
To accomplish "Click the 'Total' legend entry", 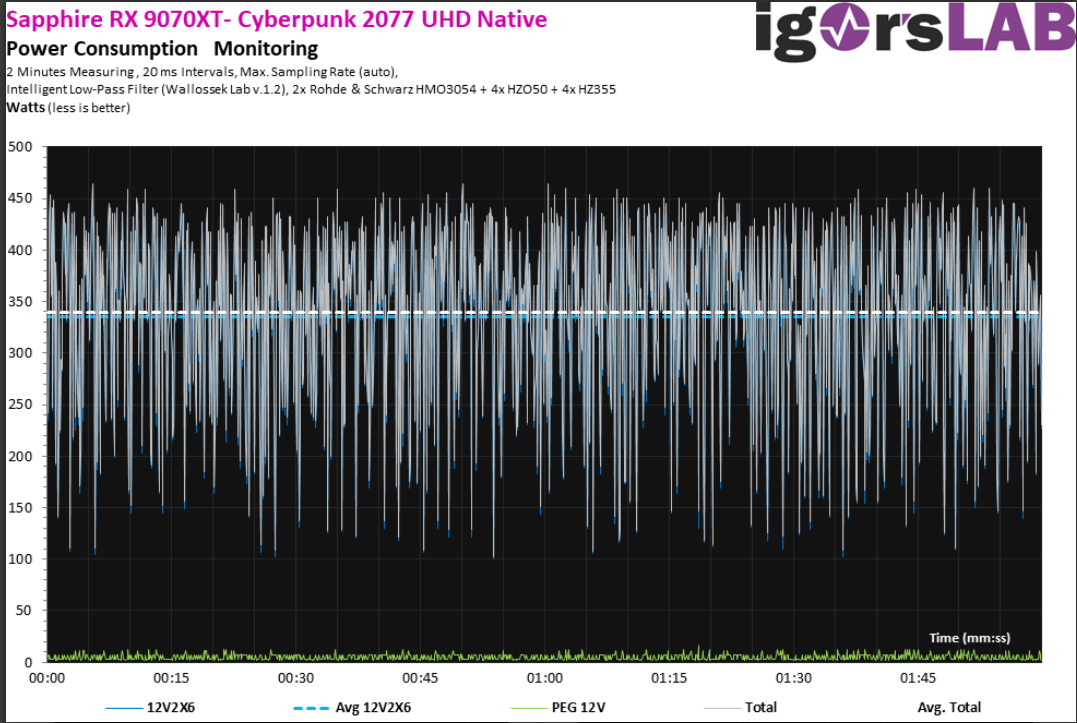I will 740,707.
